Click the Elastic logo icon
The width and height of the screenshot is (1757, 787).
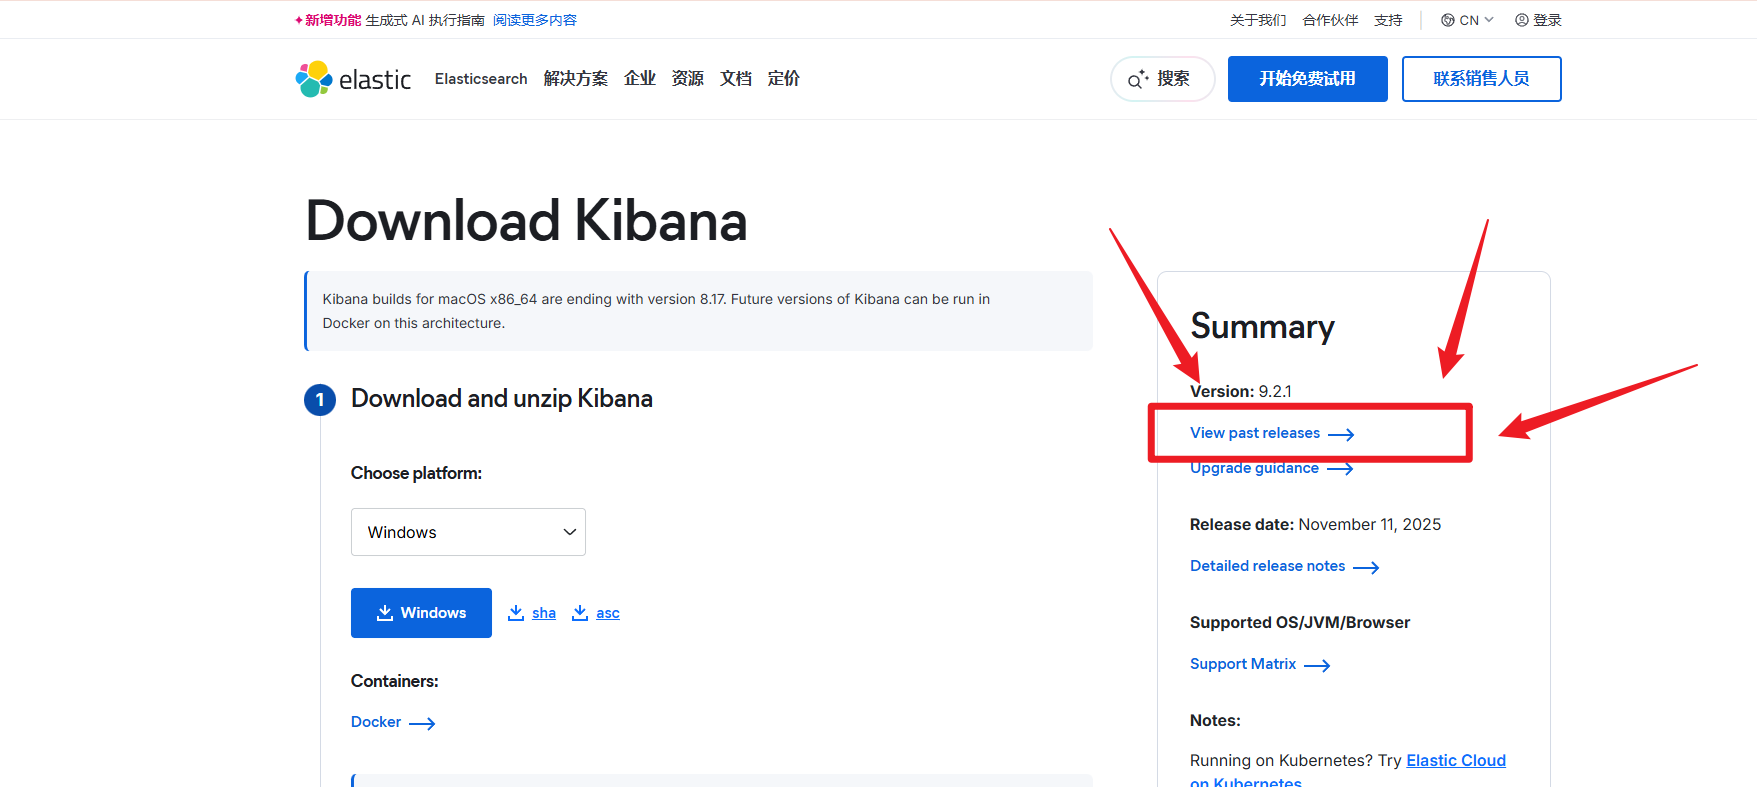(x=314, y=79)
